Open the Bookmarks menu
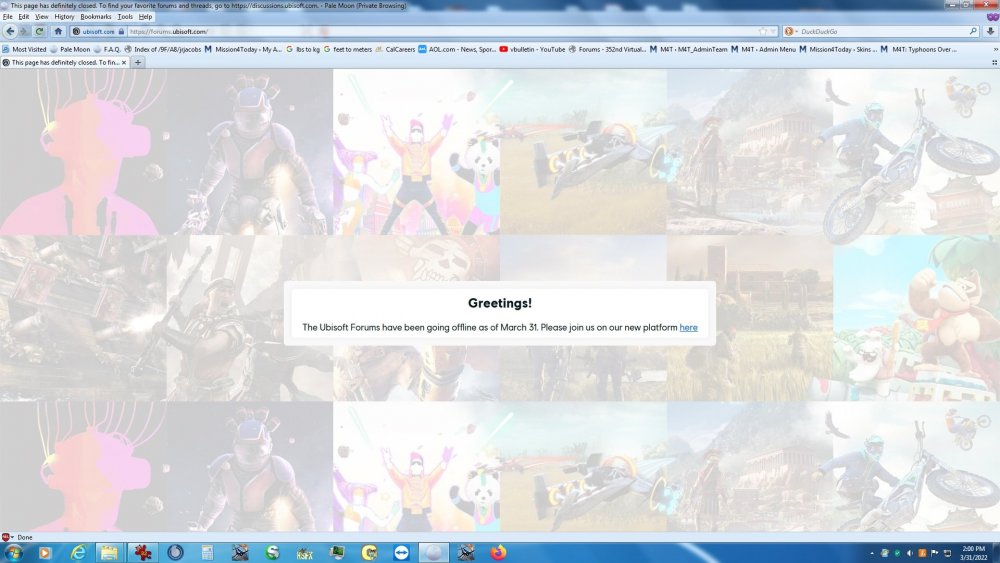This screenshot has height=563, width=1000. 96,17
